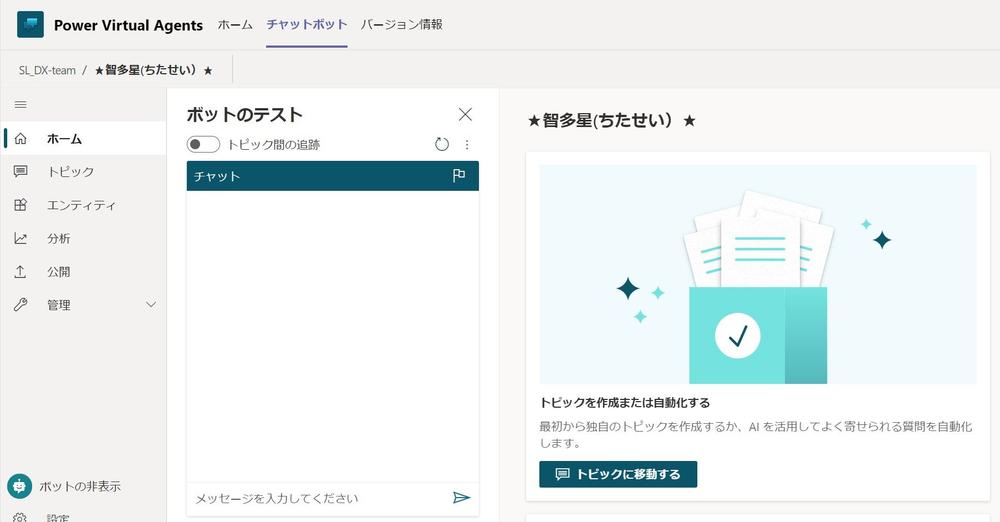Click the ボットのテスト panel title
The height and width of the screenshot is (522, 1000).
click(x=244, y=115)
